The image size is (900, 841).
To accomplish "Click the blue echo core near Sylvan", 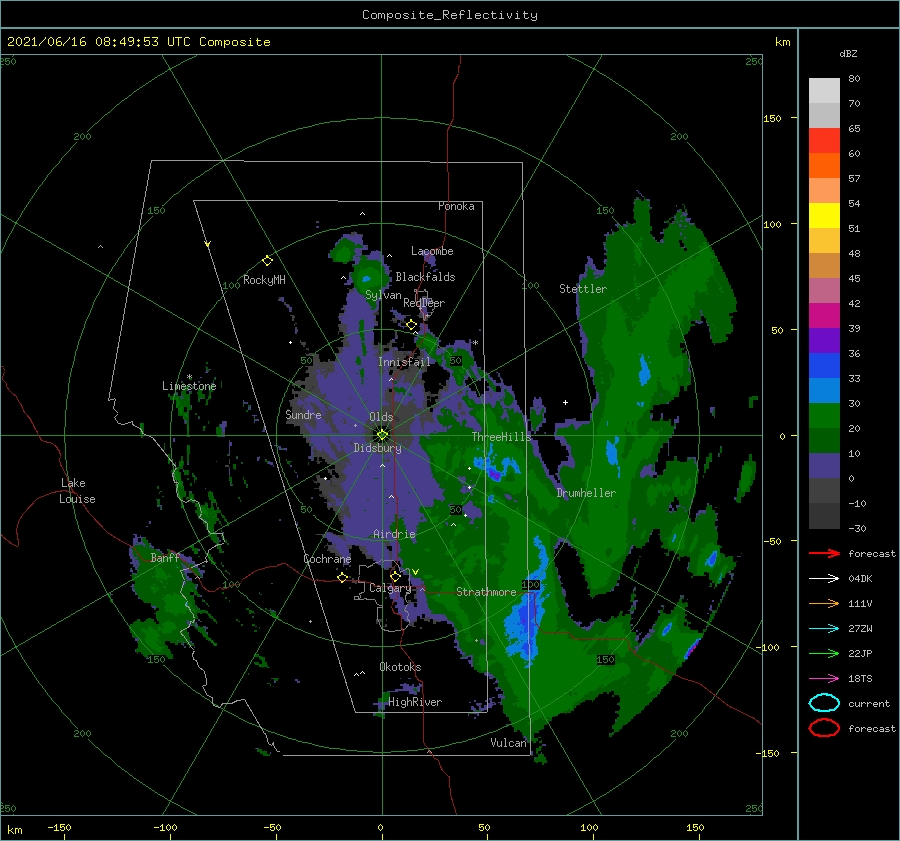I will click(x=366, y=280).
